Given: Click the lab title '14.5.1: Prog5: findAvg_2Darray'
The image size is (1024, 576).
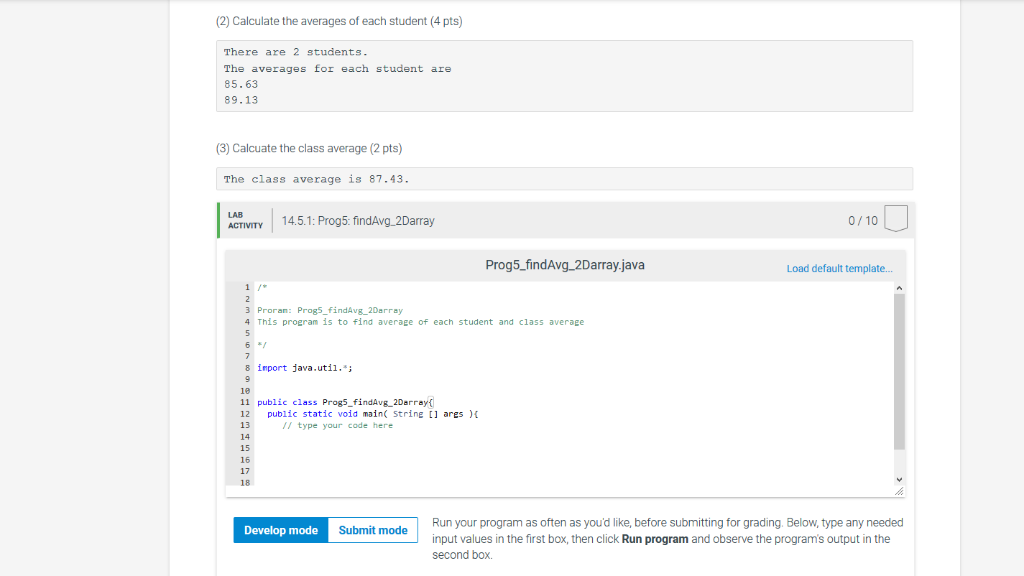Looking at the screenshot, I should click(x=358, y=221).
